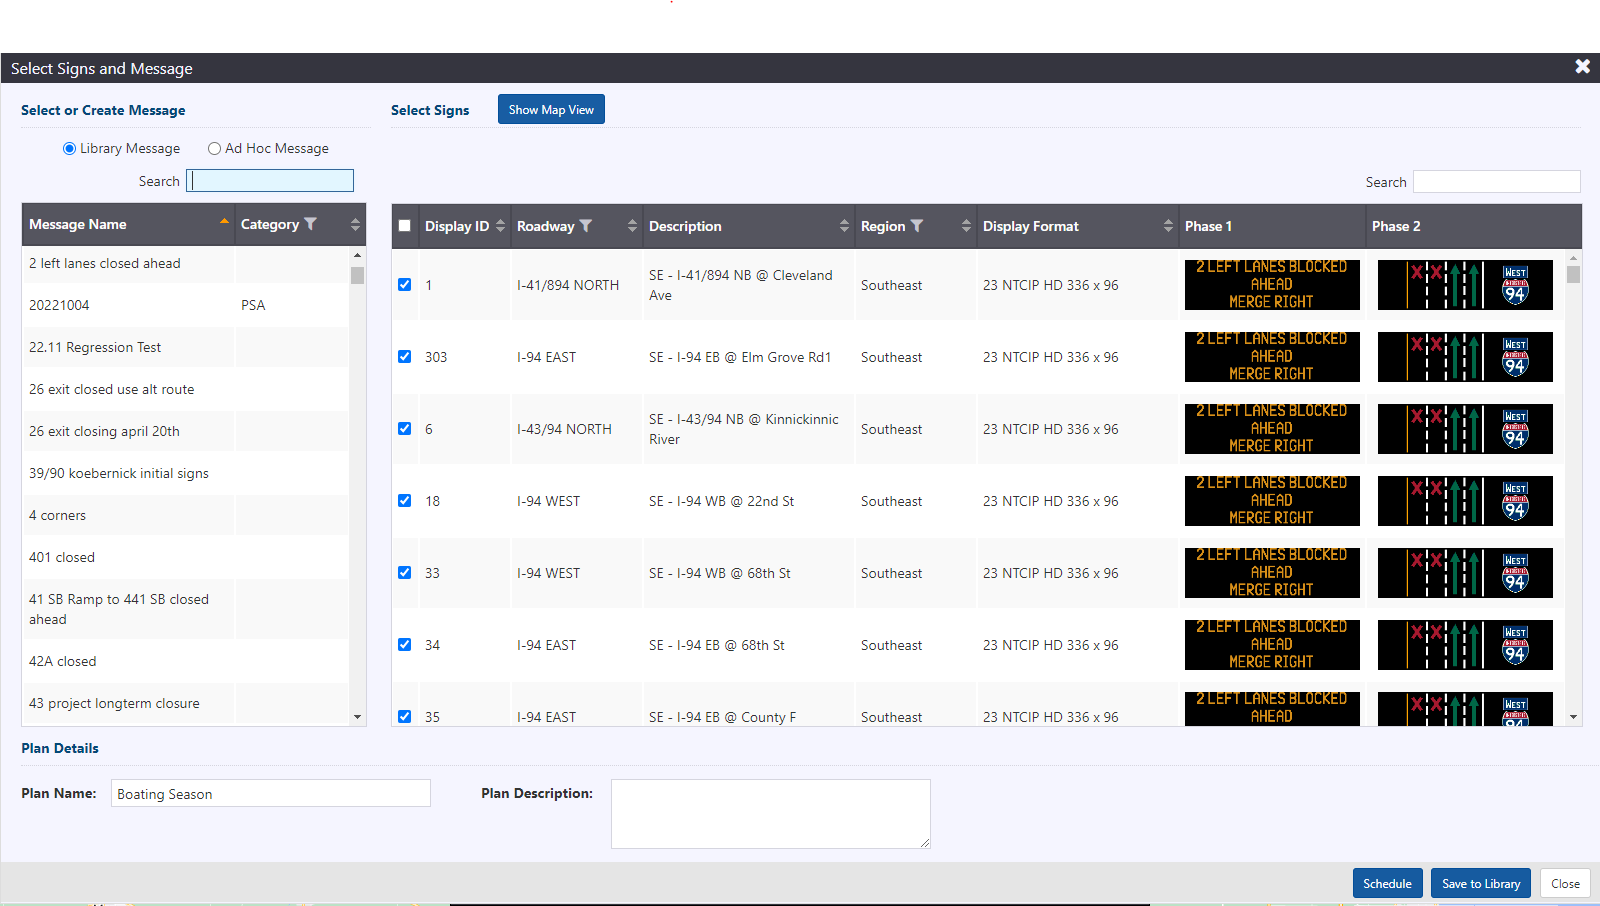Viewport: 1600px width, 906px height.
Task: Uncheck sign with Display ID 303
Action: coord(404,356)
